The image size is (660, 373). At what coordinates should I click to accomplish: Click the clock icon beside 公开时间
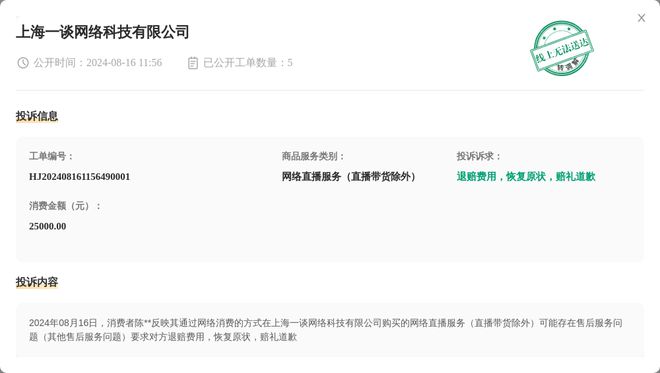(x=23, y=63)
